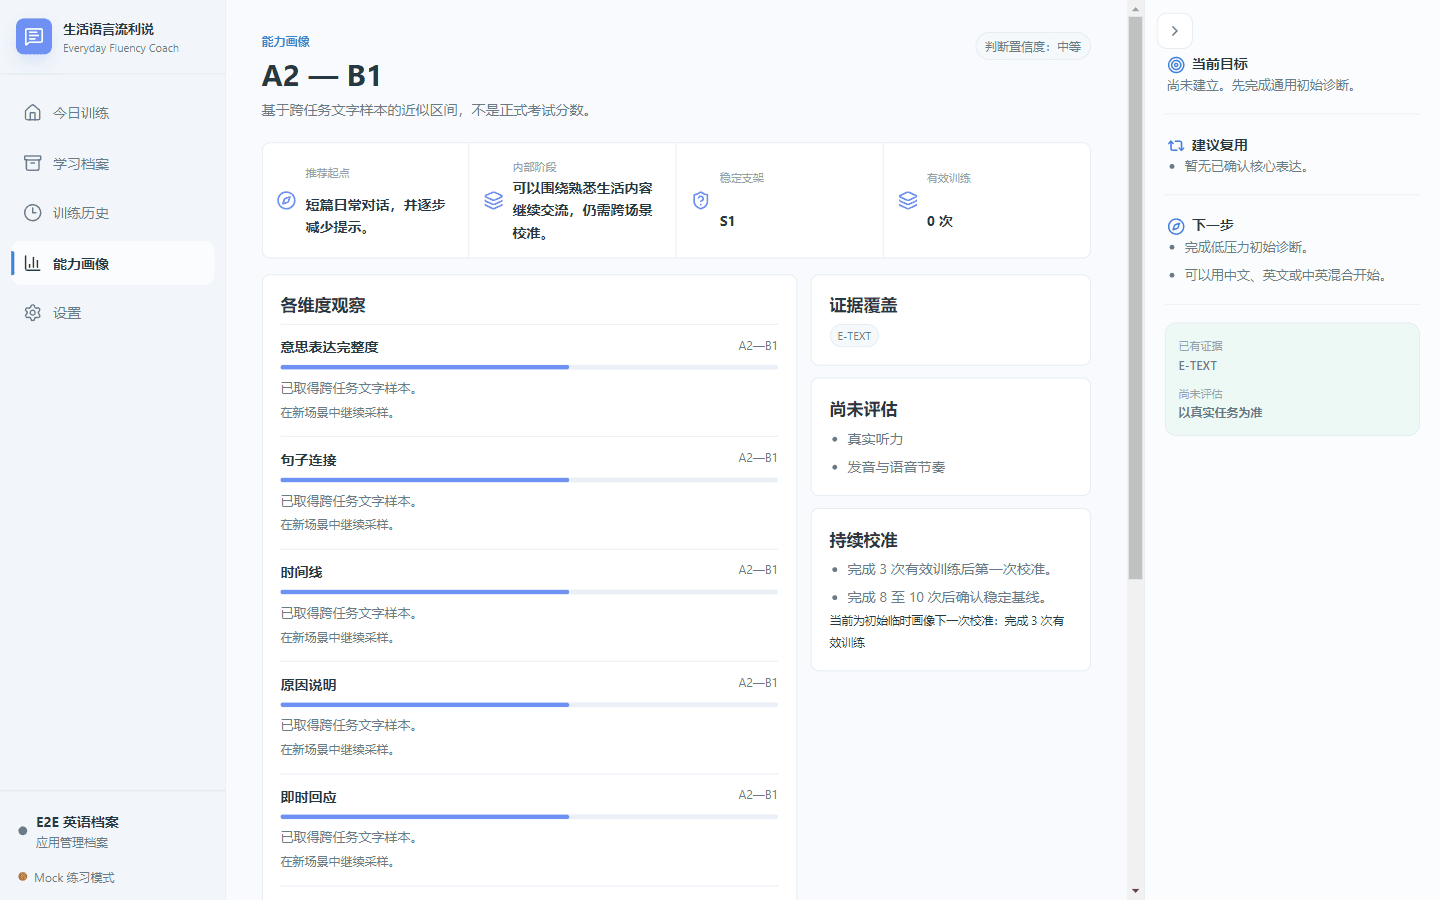
Task: Click 完成 8 至 10 次后确认稳定基线
Action: [949, 597]
